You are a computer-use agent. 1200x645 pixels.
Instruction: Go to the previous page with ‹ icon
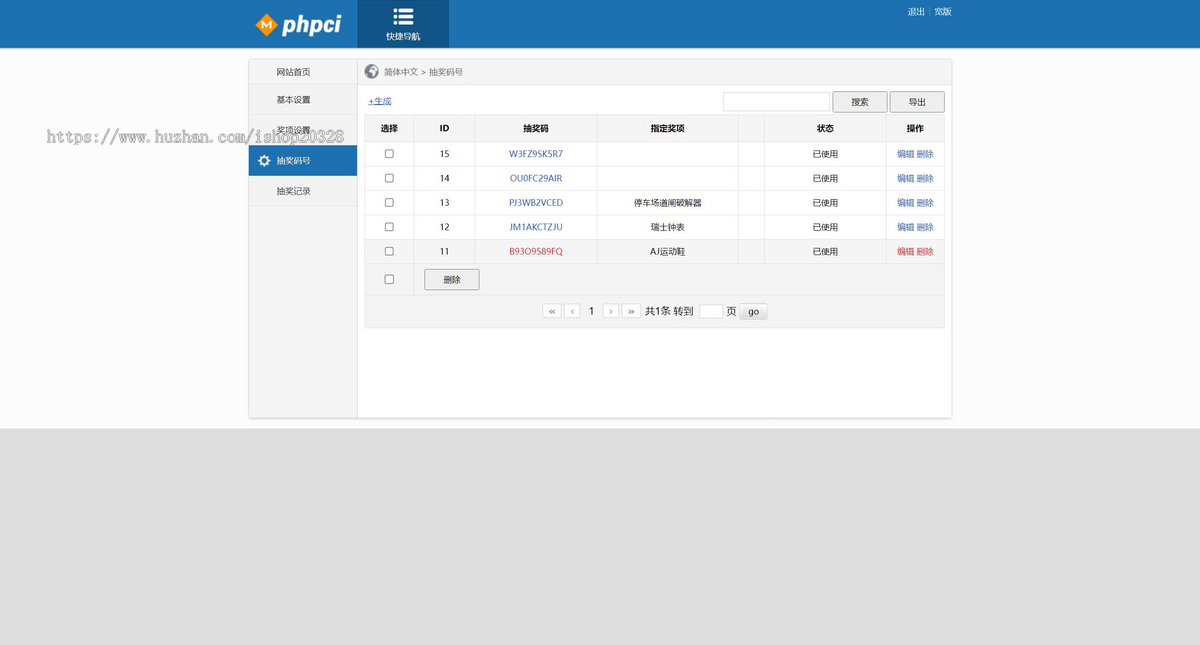tap(571, 311)
